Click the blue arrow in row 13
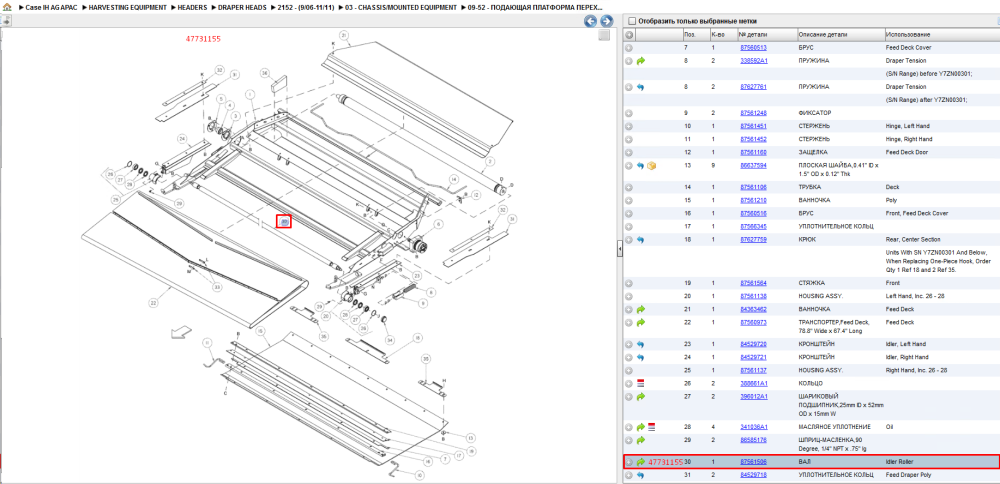1000x484 pixels. click(641, 165)
